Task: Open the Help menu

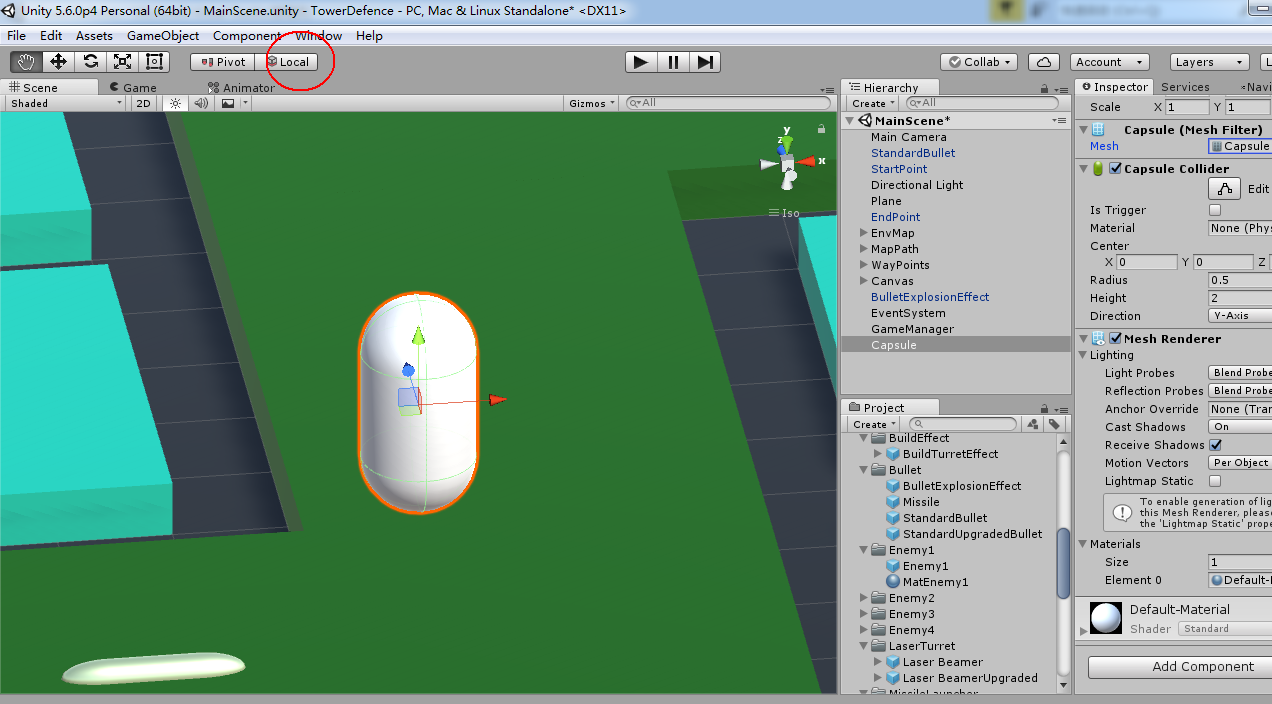Action: pyautogui.click(x=369, y=35)
